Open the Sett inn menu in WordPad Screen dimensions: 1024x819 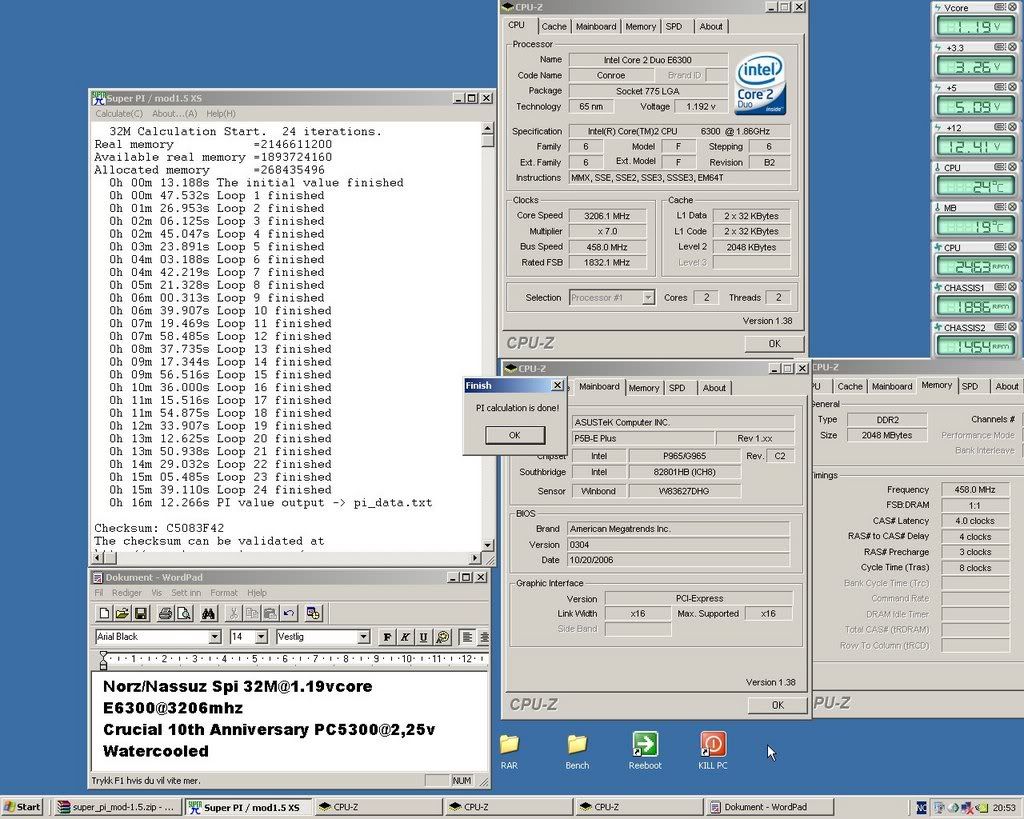pos(186,593)
